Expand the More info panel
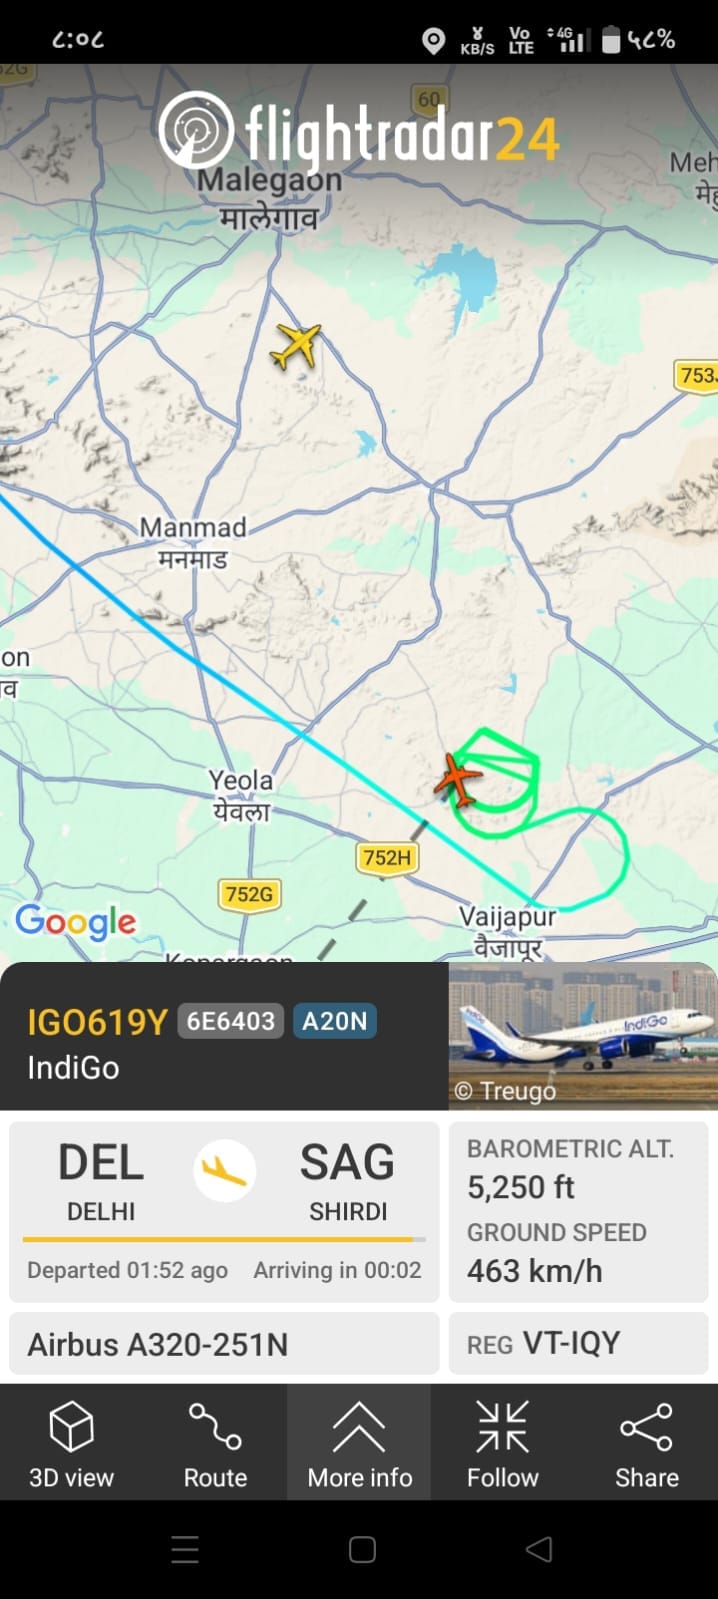Image resolution: width=718 pixels, height=1599 pixels. tap(359, 1442)
